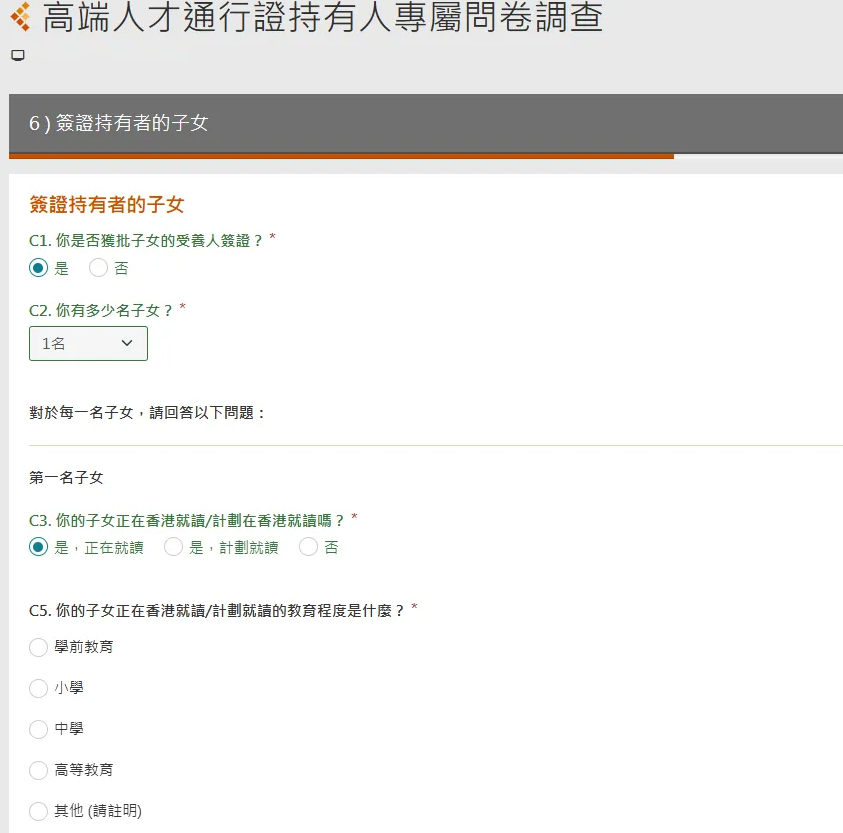
Task: Select 否 for studying in Hong Kong question
Action: [x=309, y=547]
